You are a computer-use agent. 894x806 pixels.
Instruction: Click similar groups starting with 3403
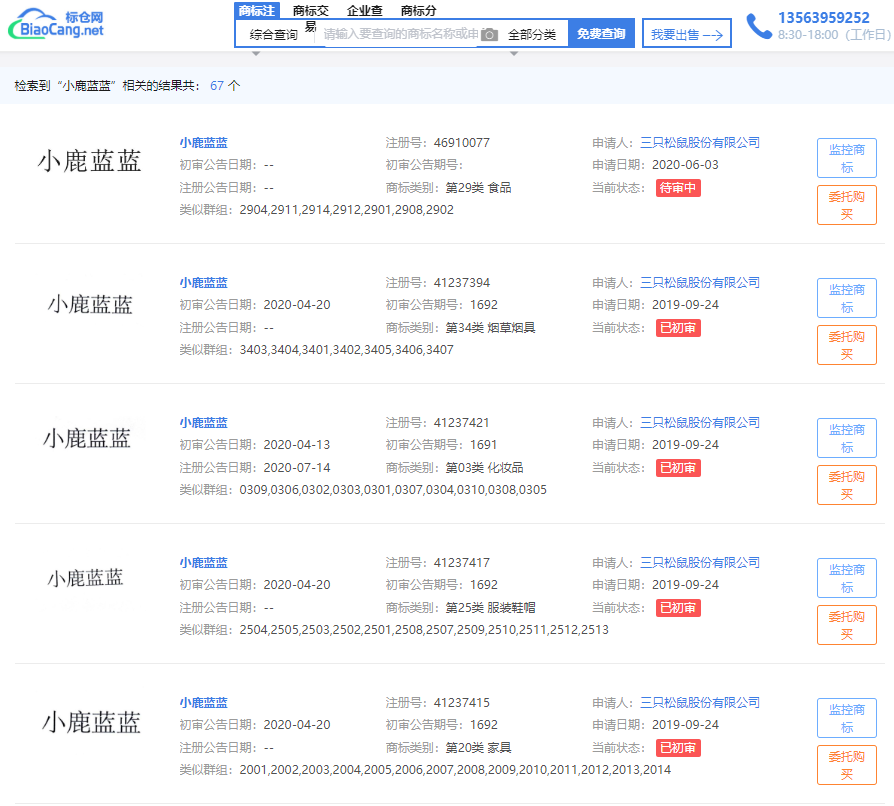347,350
